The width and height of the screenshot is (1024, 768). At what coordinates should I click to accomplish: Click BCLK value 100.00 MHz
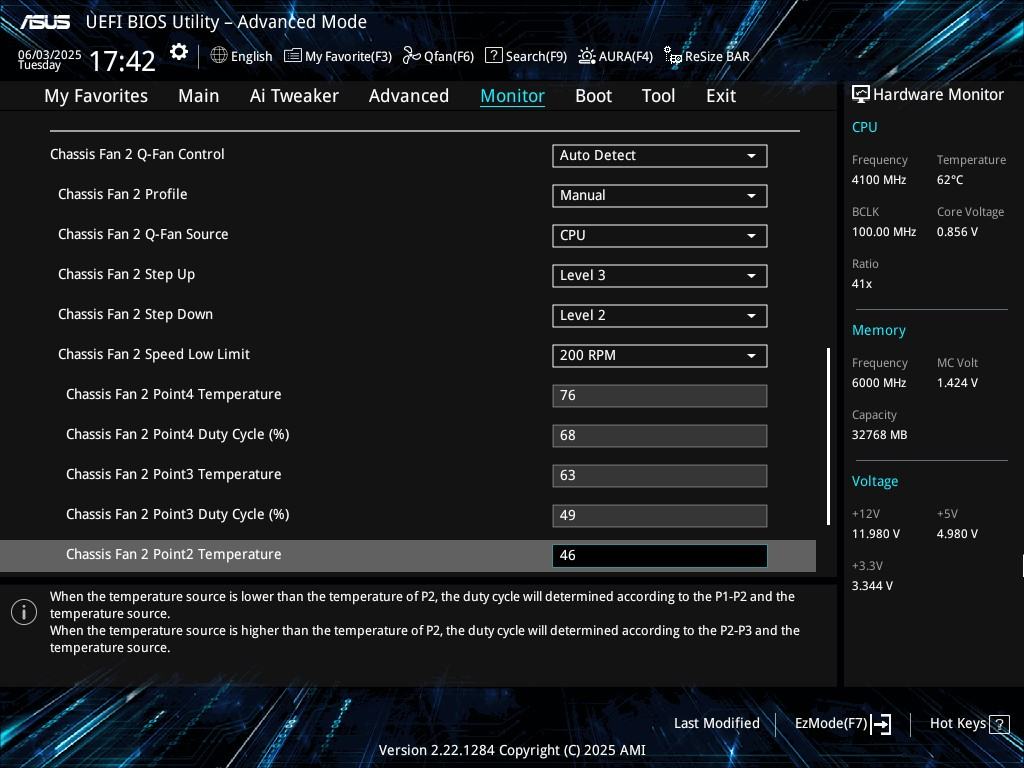(884, 232)
